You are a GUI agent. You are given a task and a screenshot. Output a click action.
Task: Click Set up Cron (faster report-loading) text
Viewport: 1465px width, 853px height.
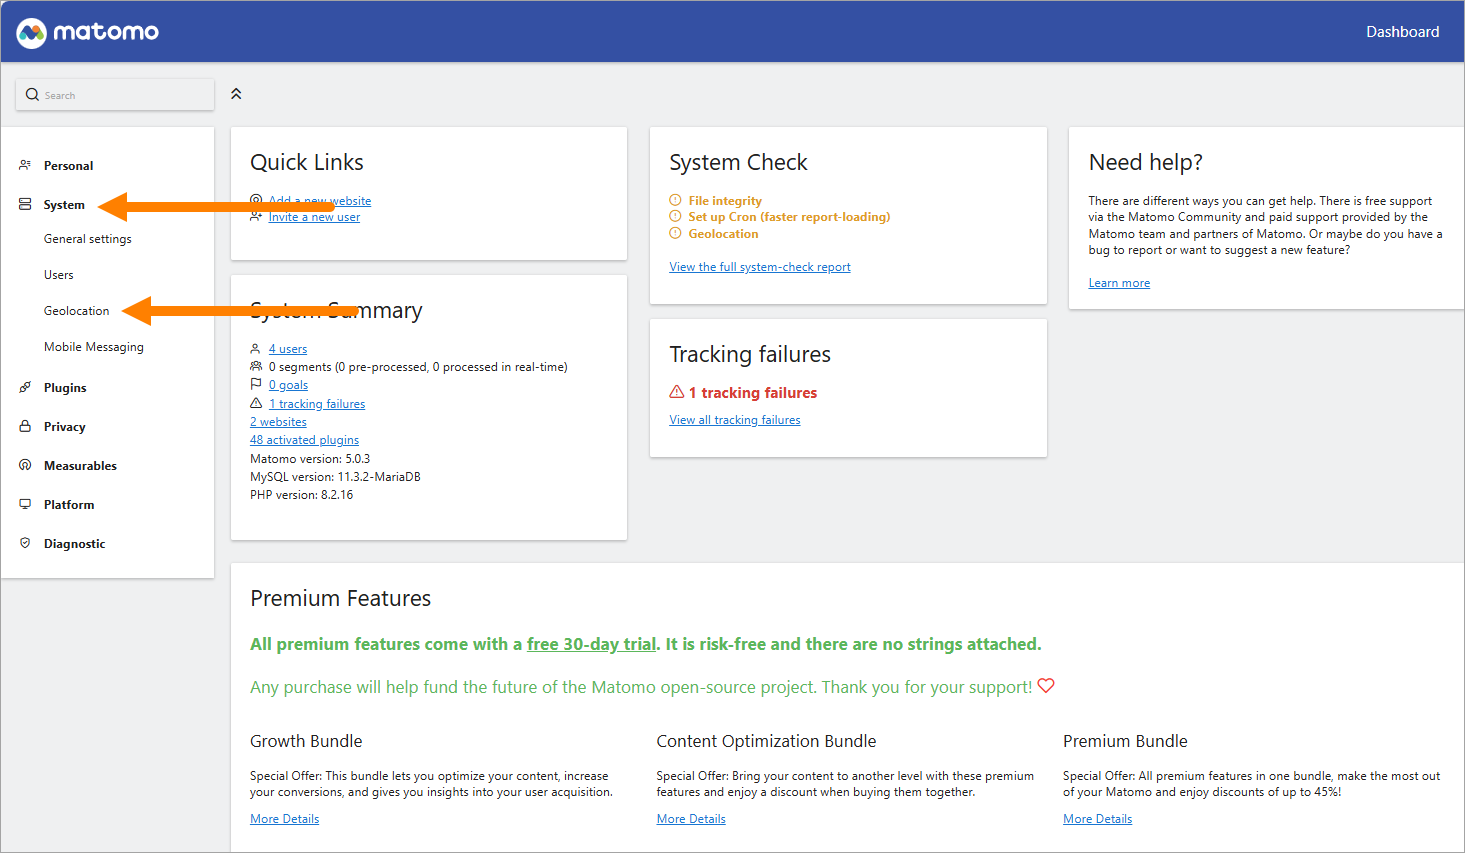click(789, 217)
